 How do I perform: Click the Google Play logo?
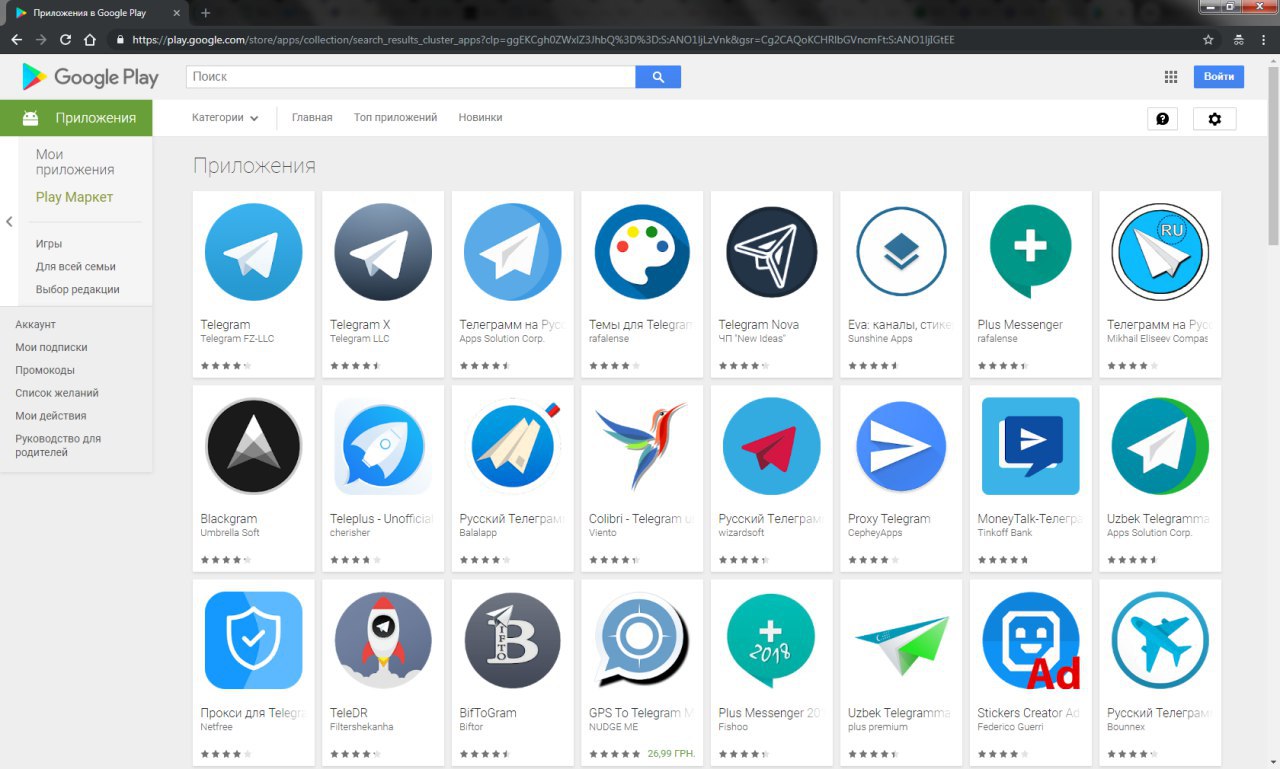90,77
